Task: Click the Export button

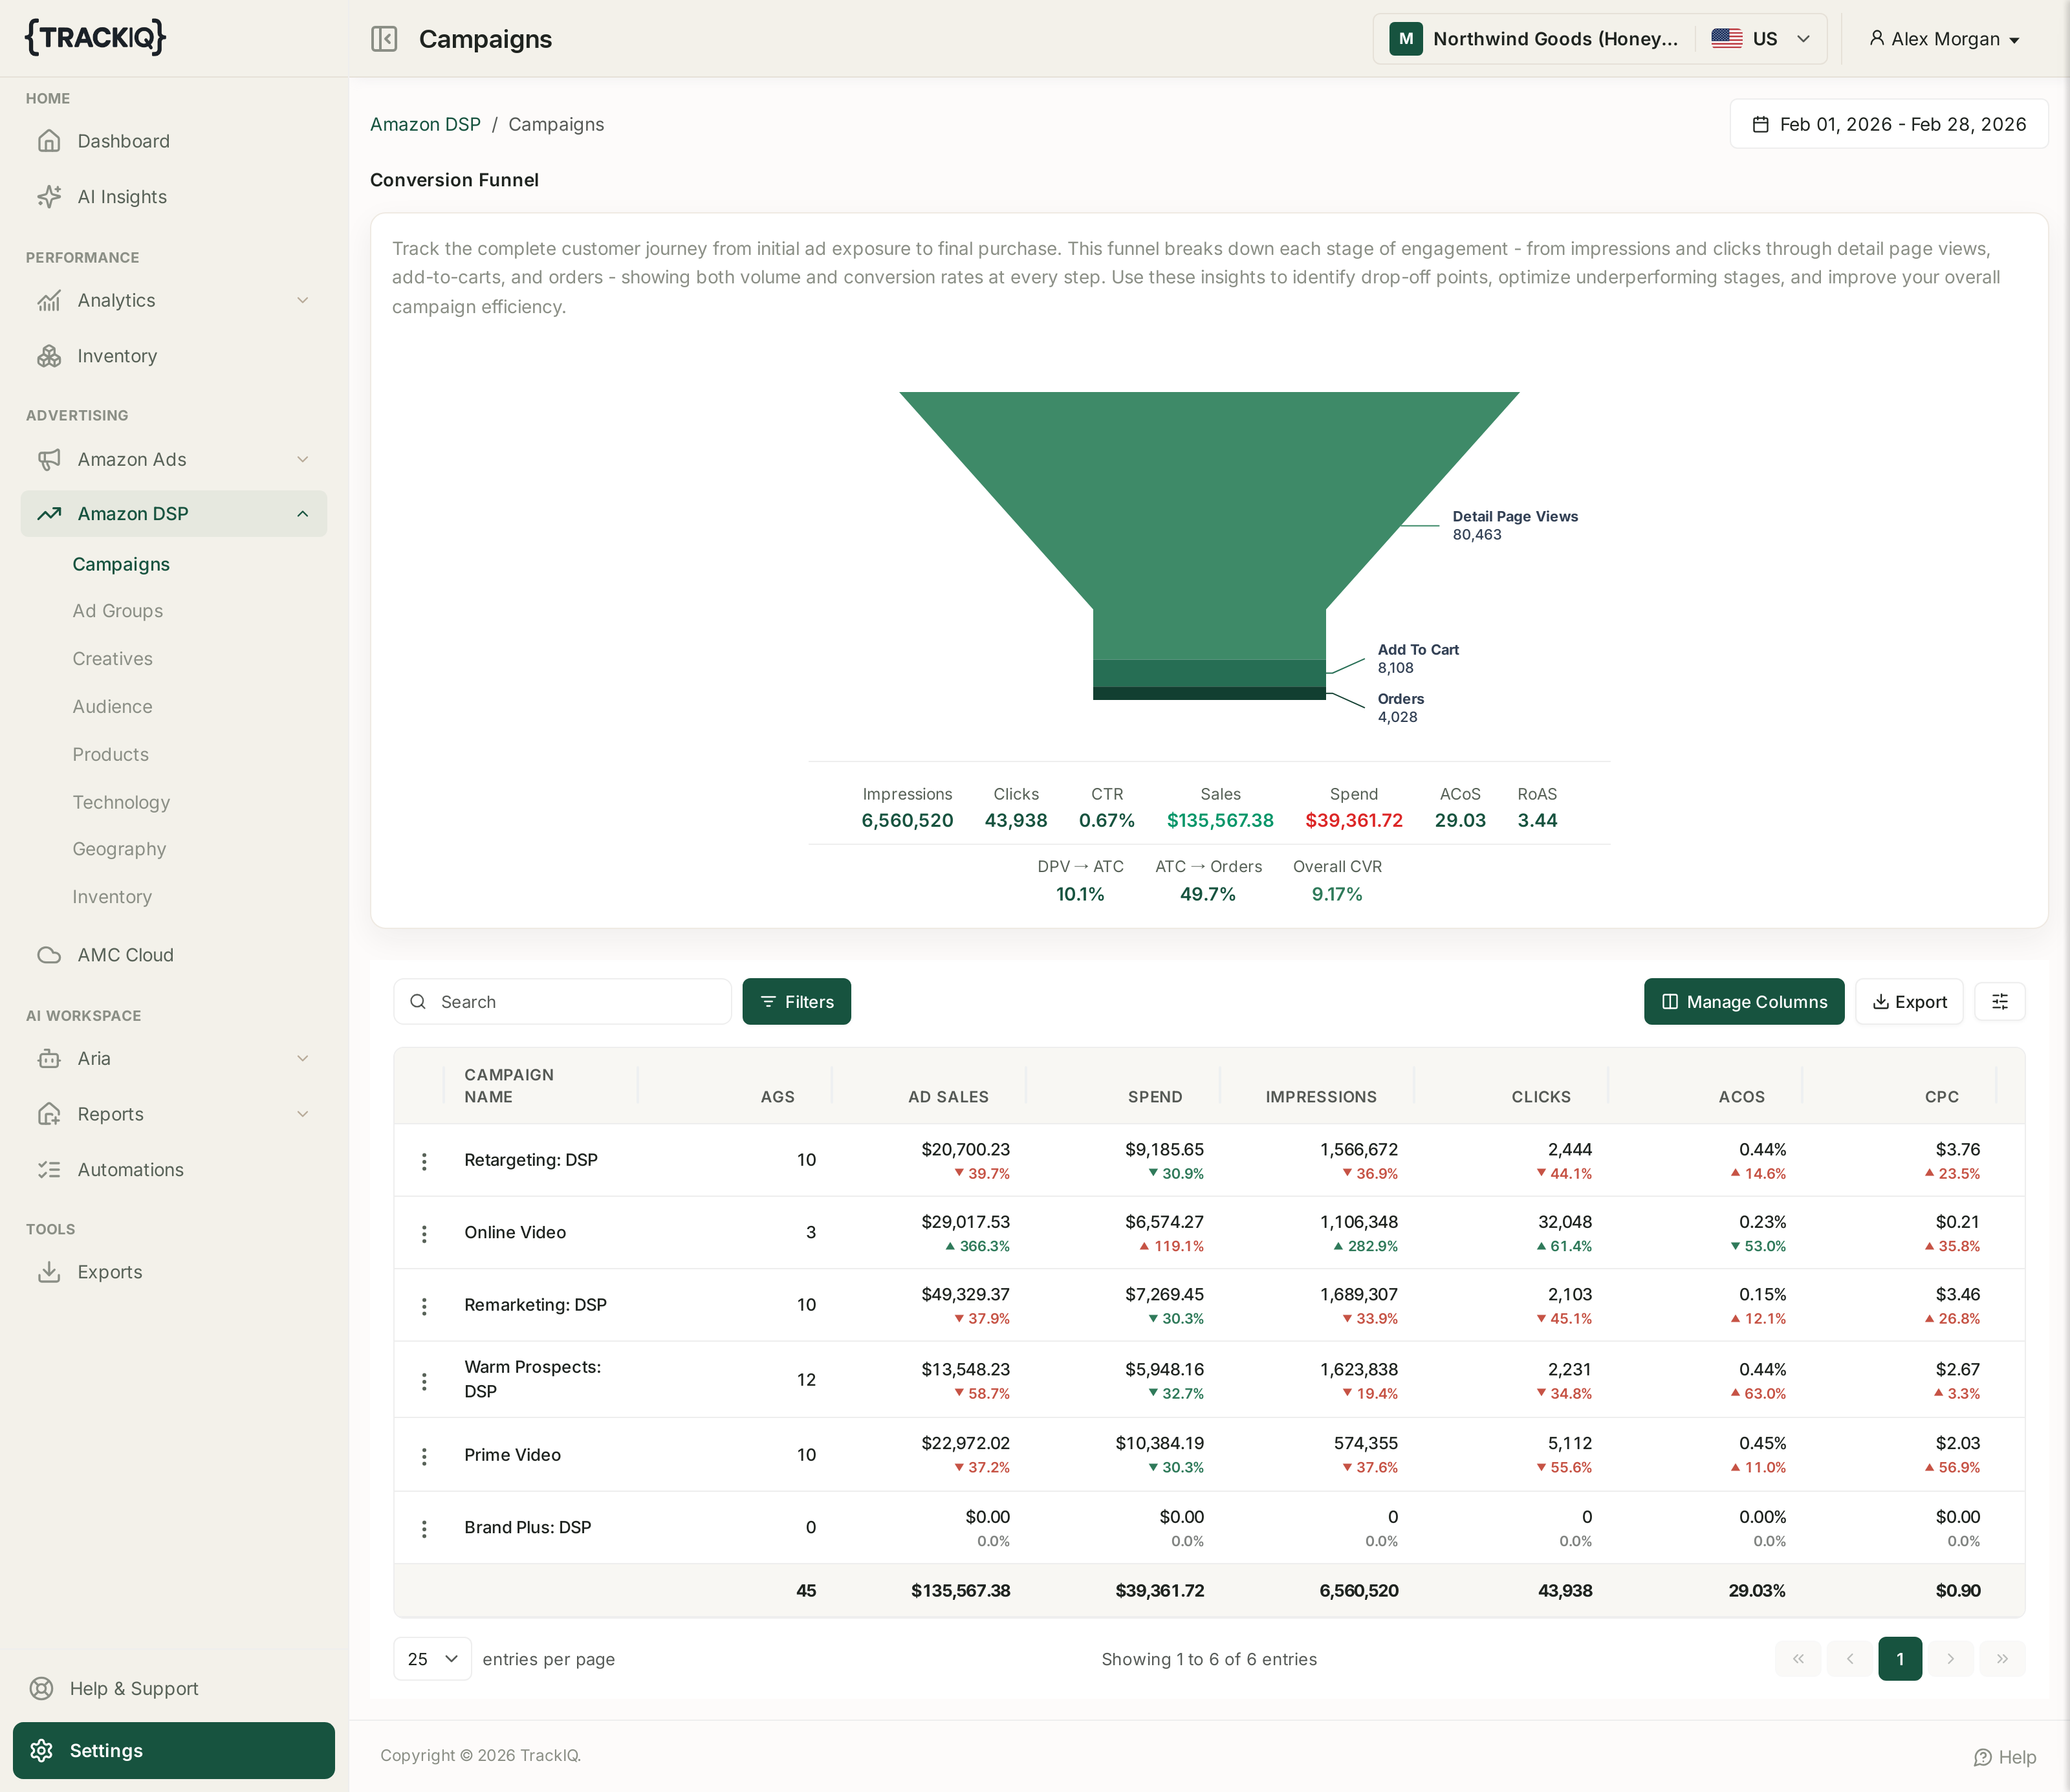Action: click(1909, 1002)
